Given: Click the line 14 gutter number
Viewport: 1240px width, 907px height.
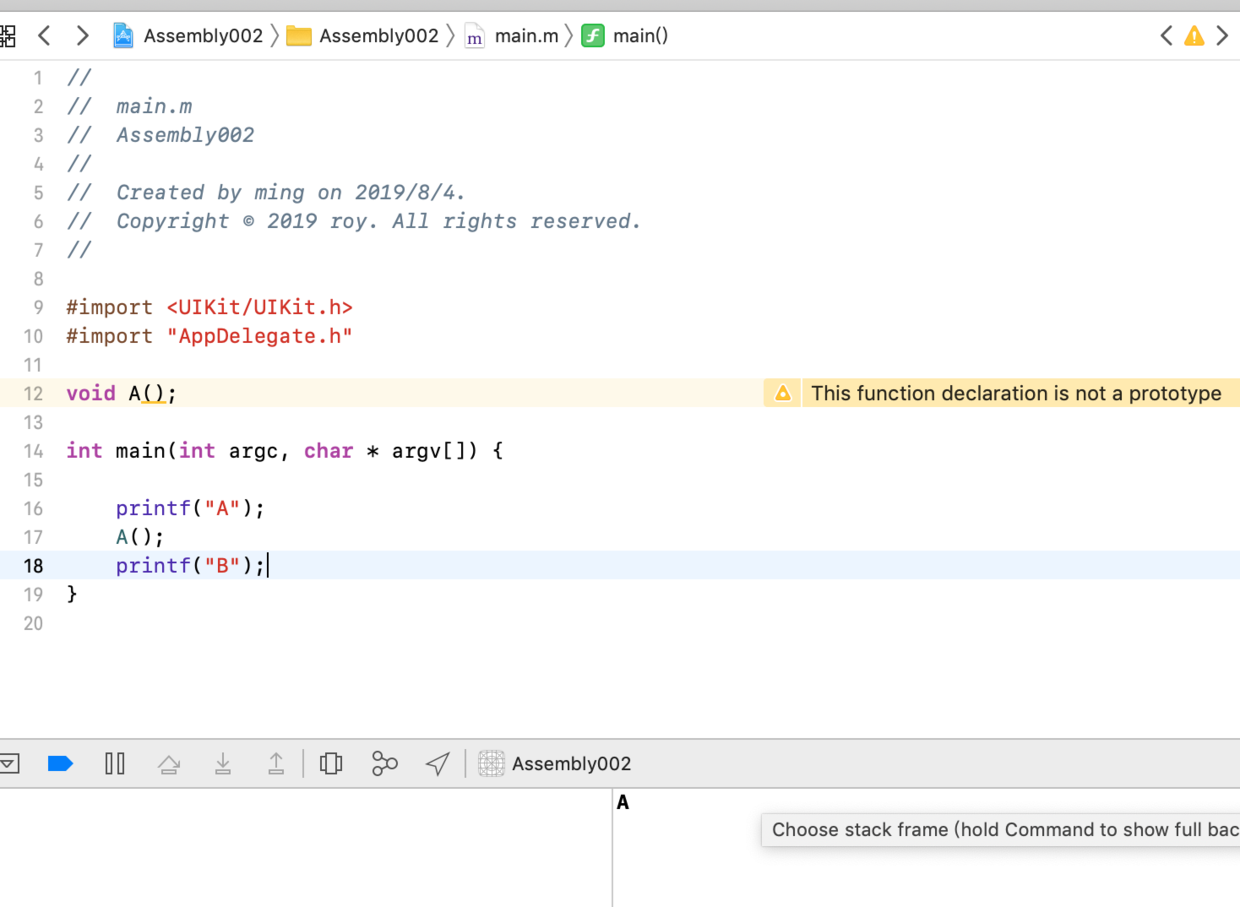Looking at the screenshot, I should [x=33, y=451].
